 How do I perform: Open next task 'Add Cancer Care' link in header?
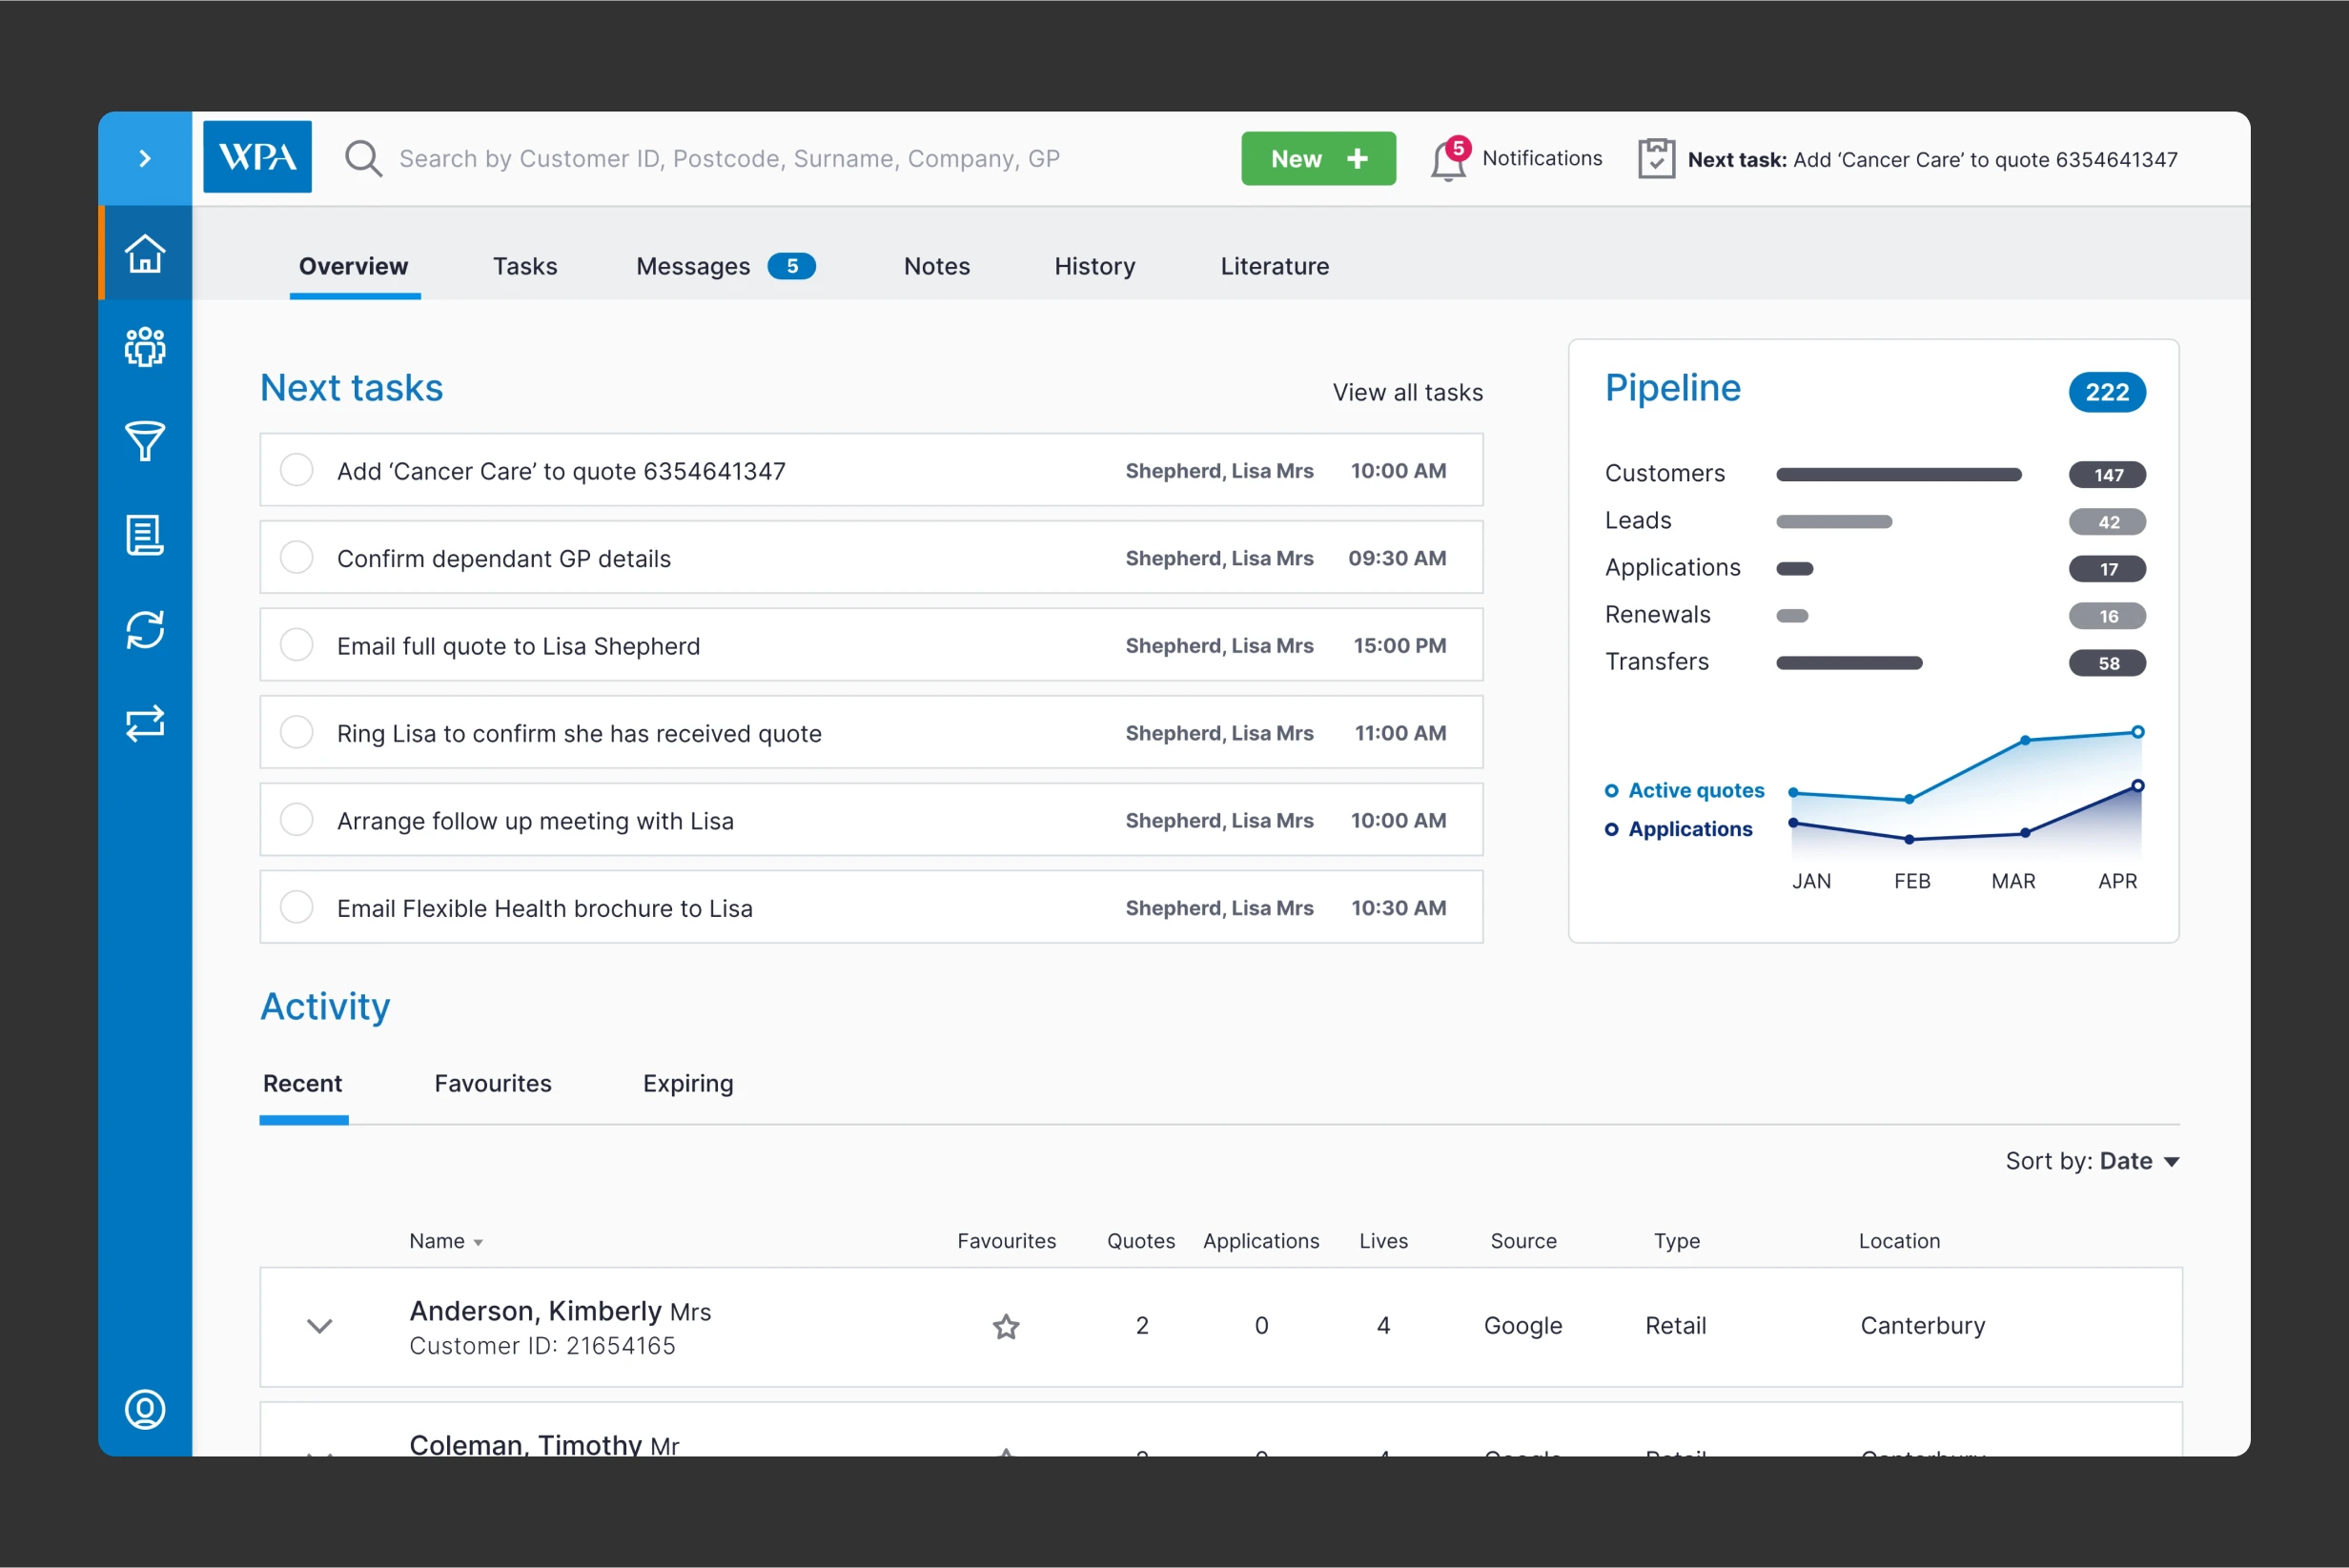(1932, 160)
